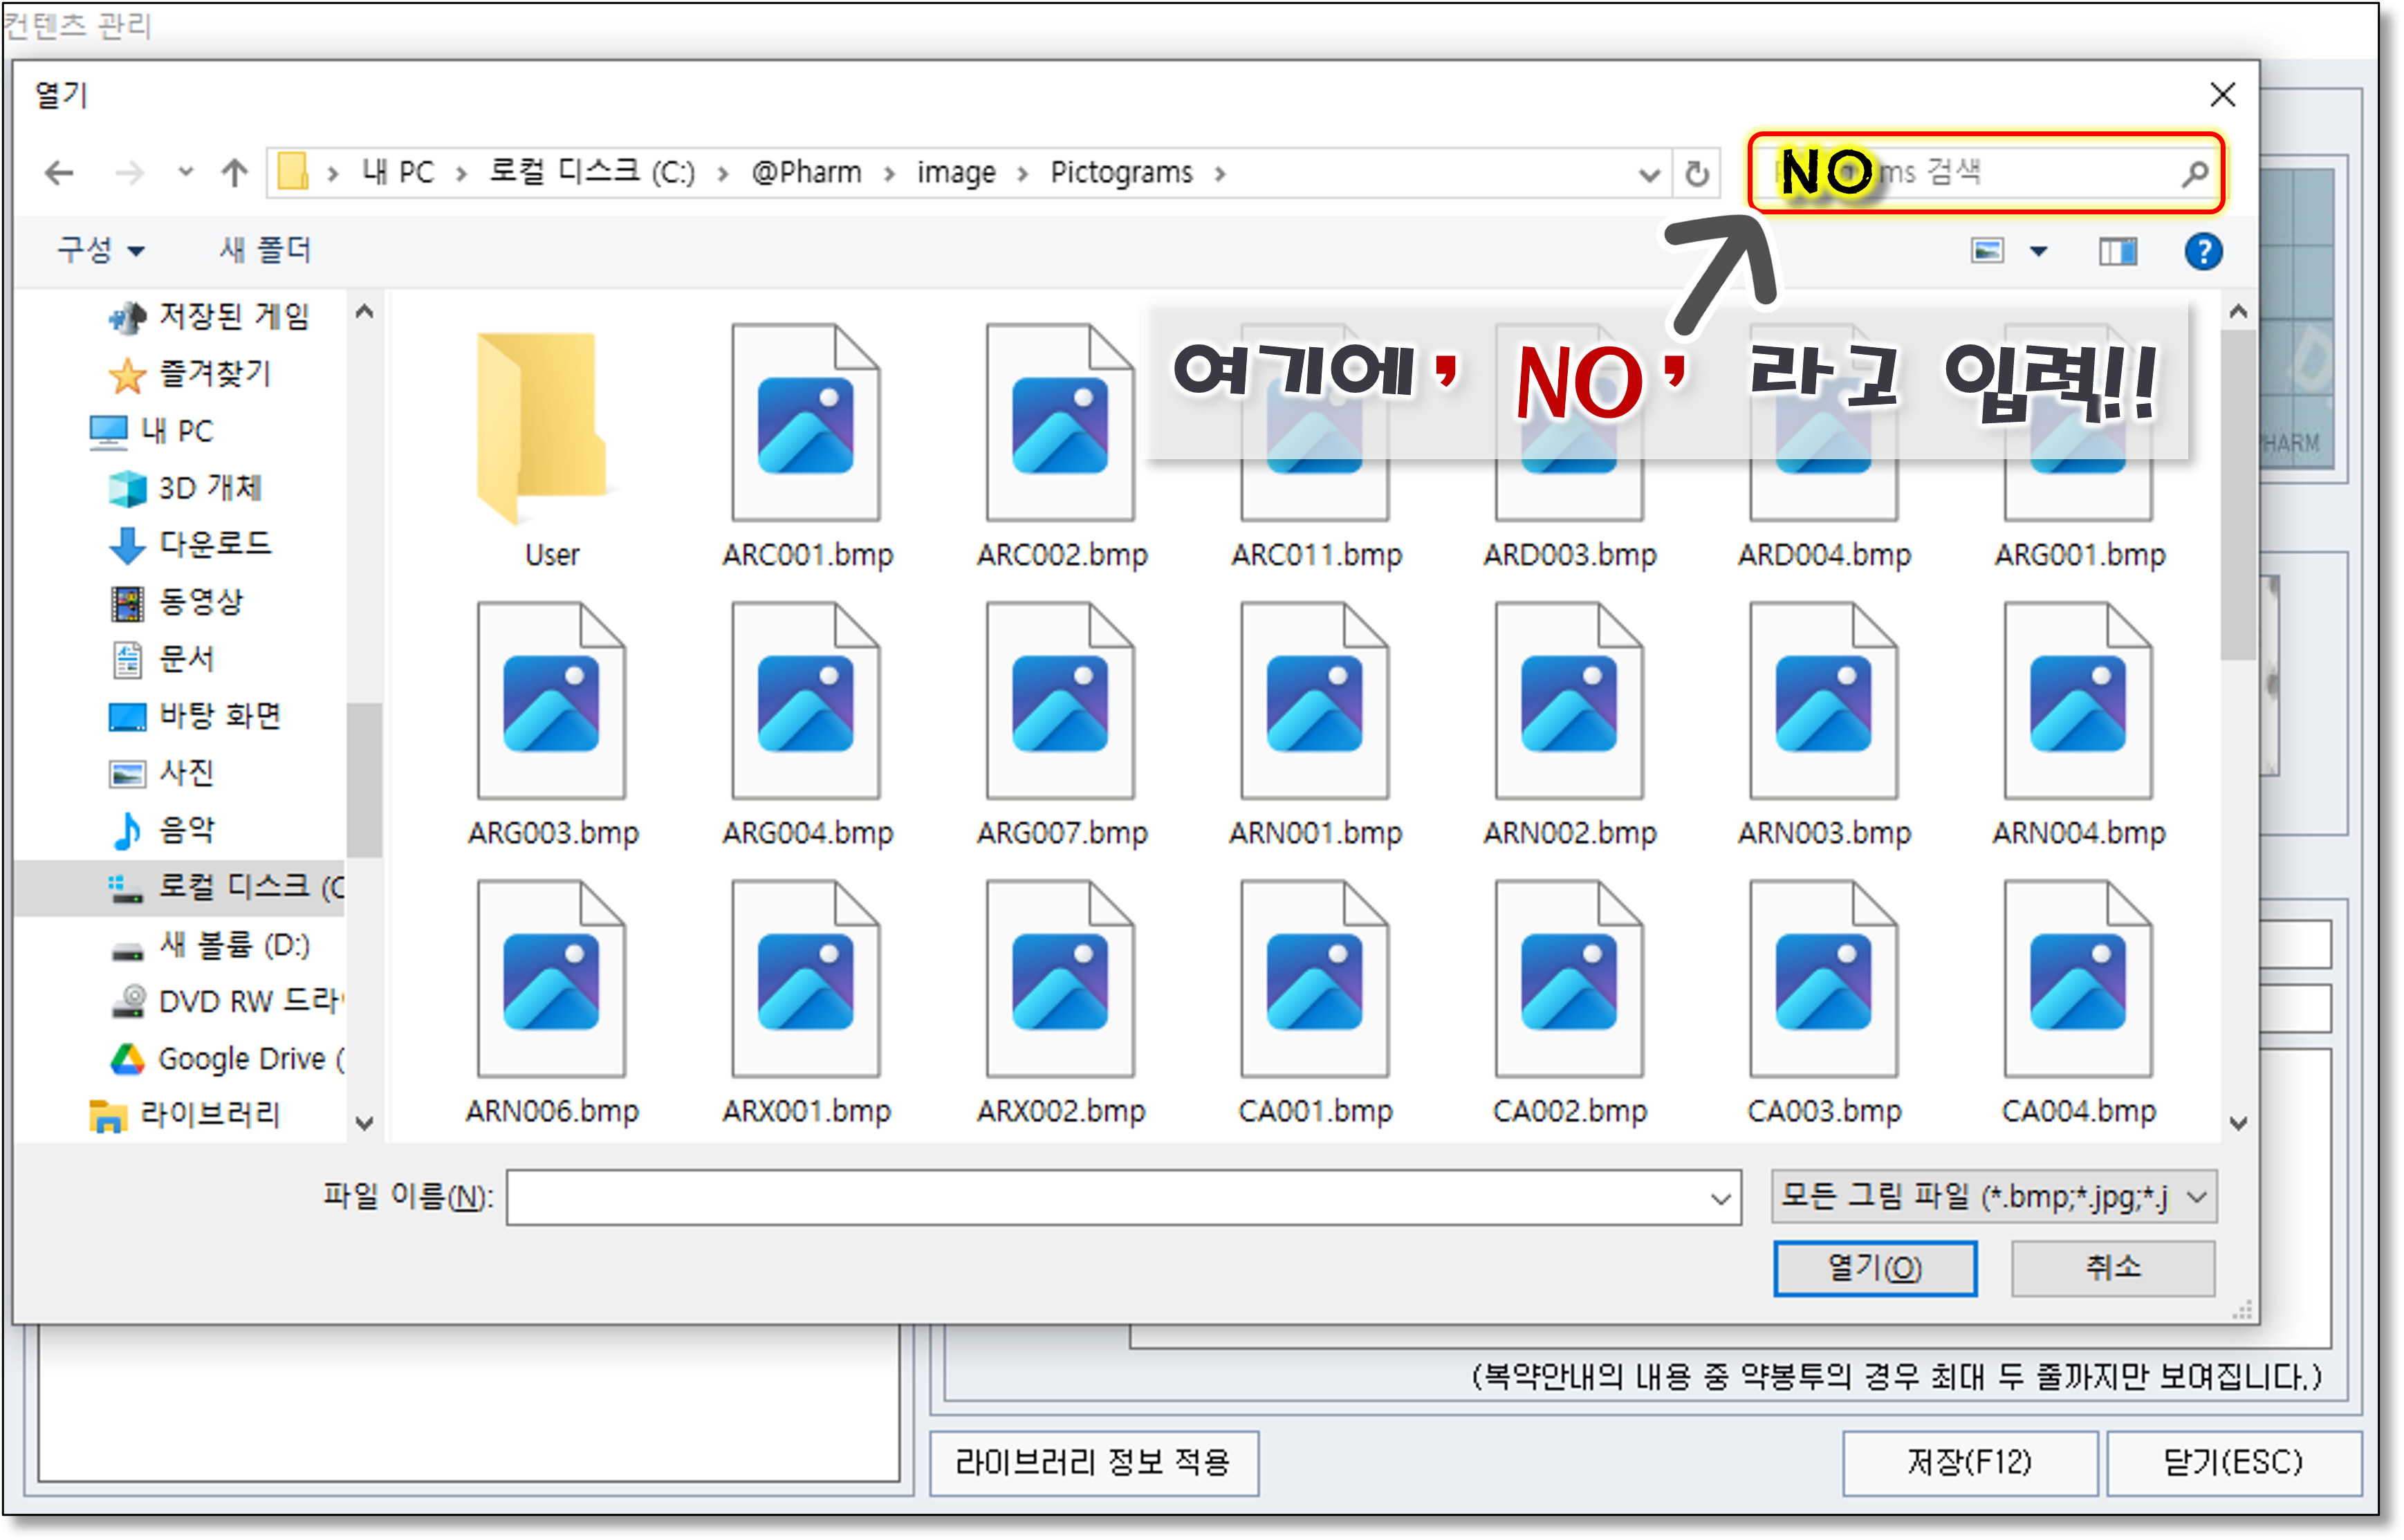This screenshot has width=2404, height=1540.
Task: Click the view mode icon
Action: click(x=1987, y=251)
